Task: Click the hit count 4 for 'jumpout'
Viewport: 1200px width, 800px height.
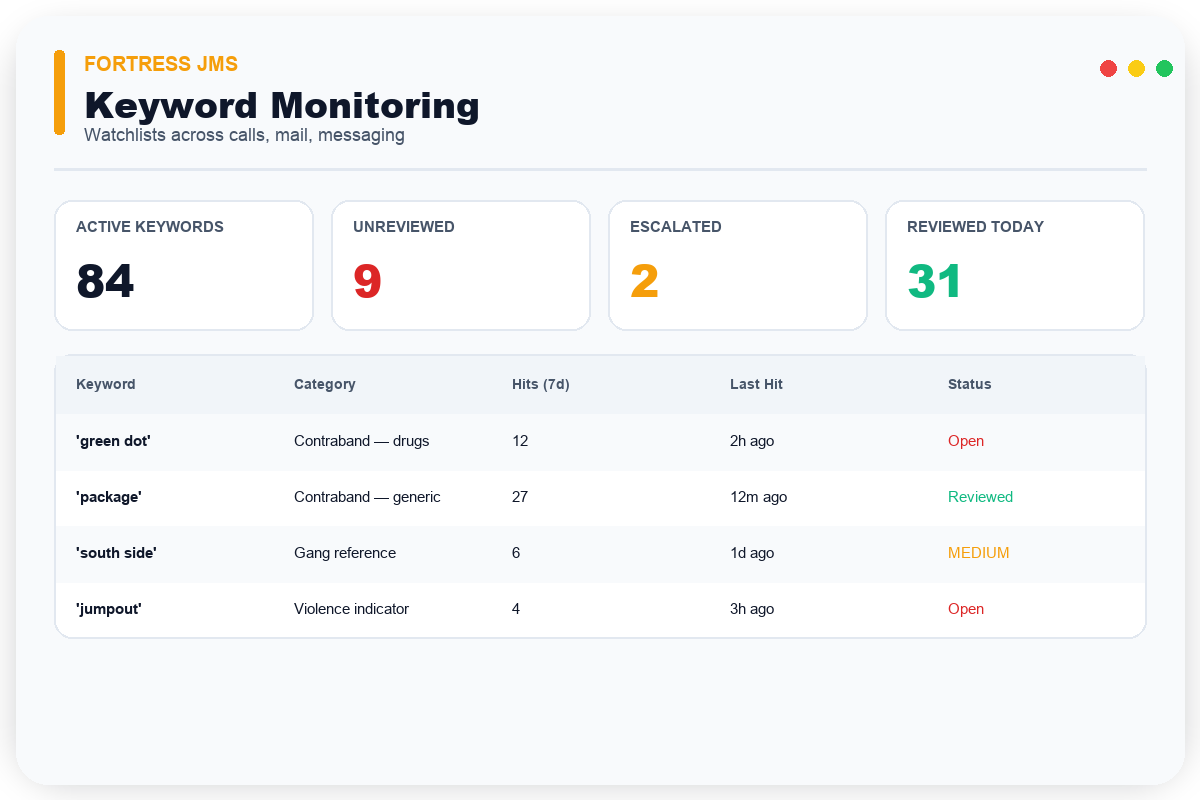Action: pyautogui.click(x=516, y=609)
